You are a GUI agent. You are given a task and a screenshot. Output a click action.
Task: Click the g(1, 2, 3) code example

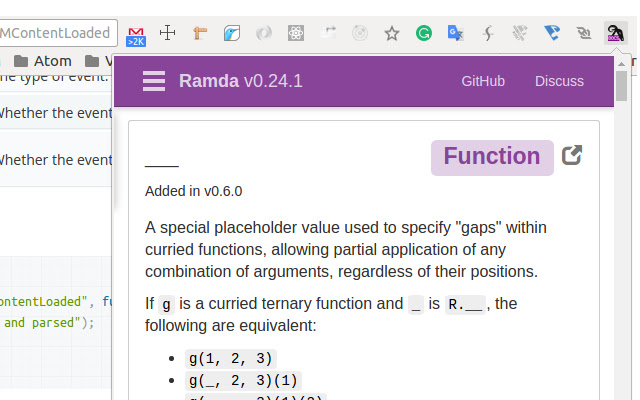(x=231, y=359)
